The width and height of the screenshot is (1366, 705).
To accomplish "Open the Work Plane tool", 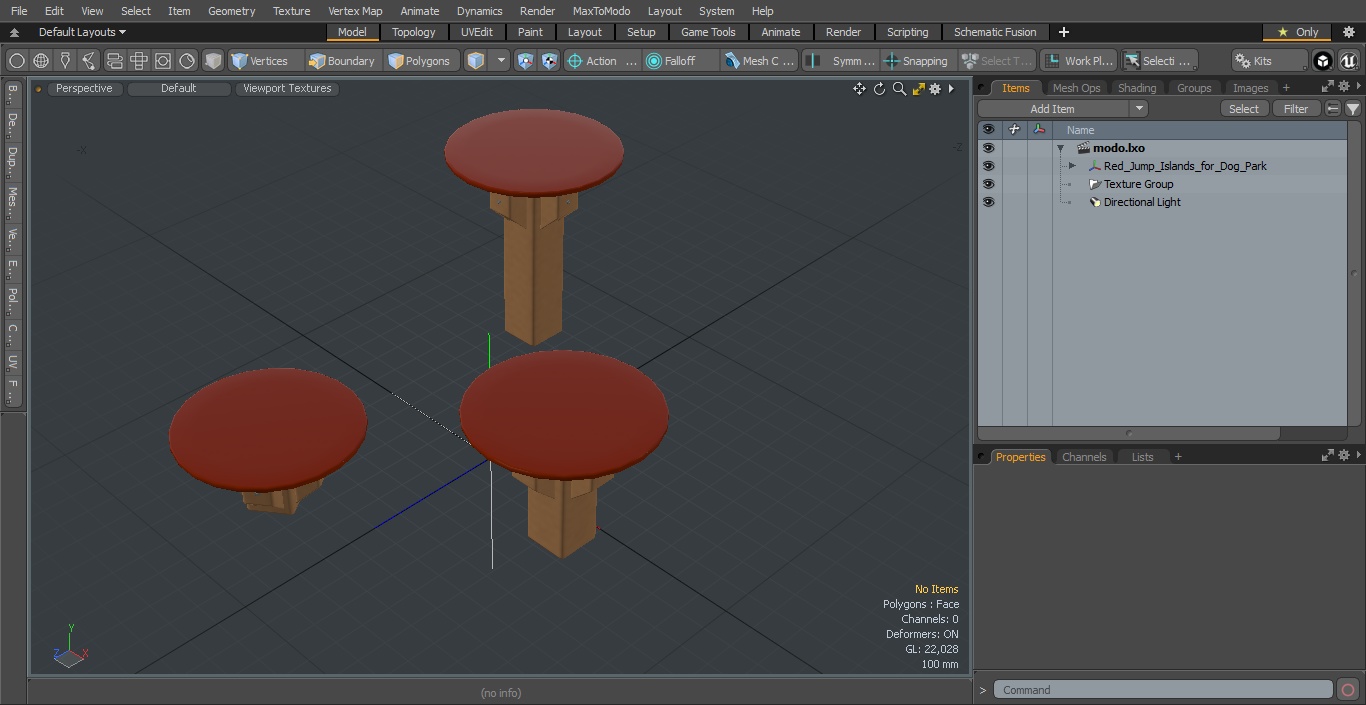I will (1079, 61).
